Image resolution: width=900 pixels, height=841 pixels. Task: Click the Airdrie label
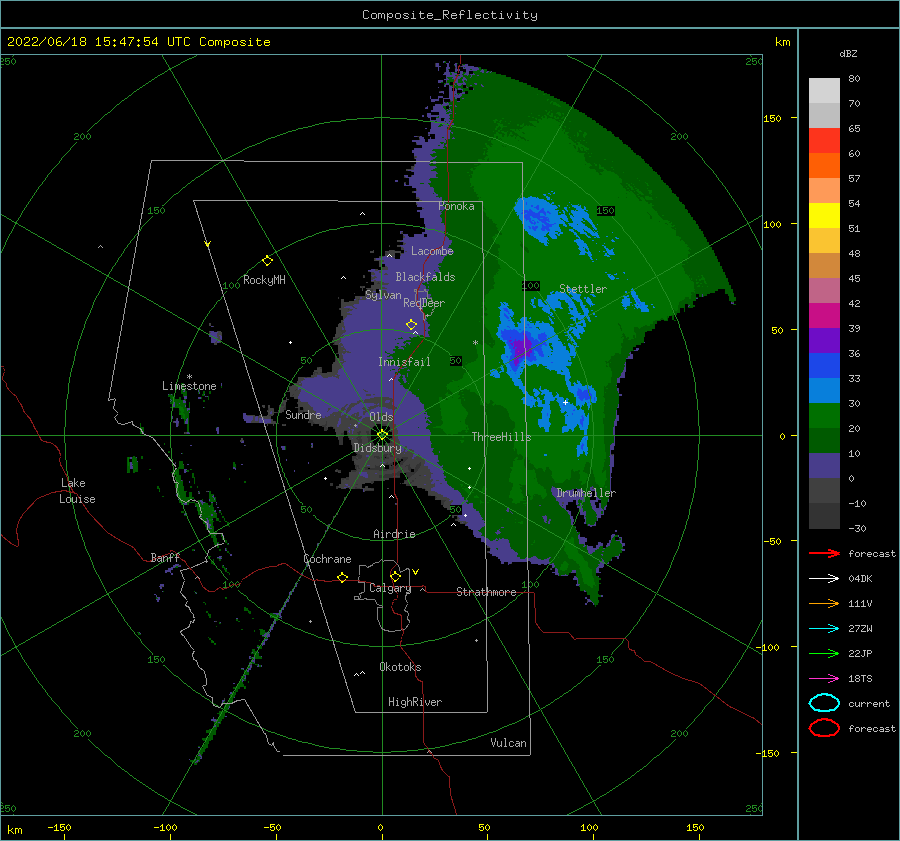click(394, 534)
